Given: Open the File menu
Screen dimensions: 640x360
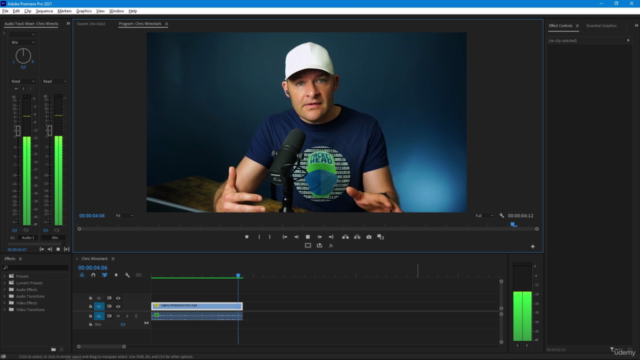Looking at the screenshot, I should pyautogui.click(x=5, y=11).
